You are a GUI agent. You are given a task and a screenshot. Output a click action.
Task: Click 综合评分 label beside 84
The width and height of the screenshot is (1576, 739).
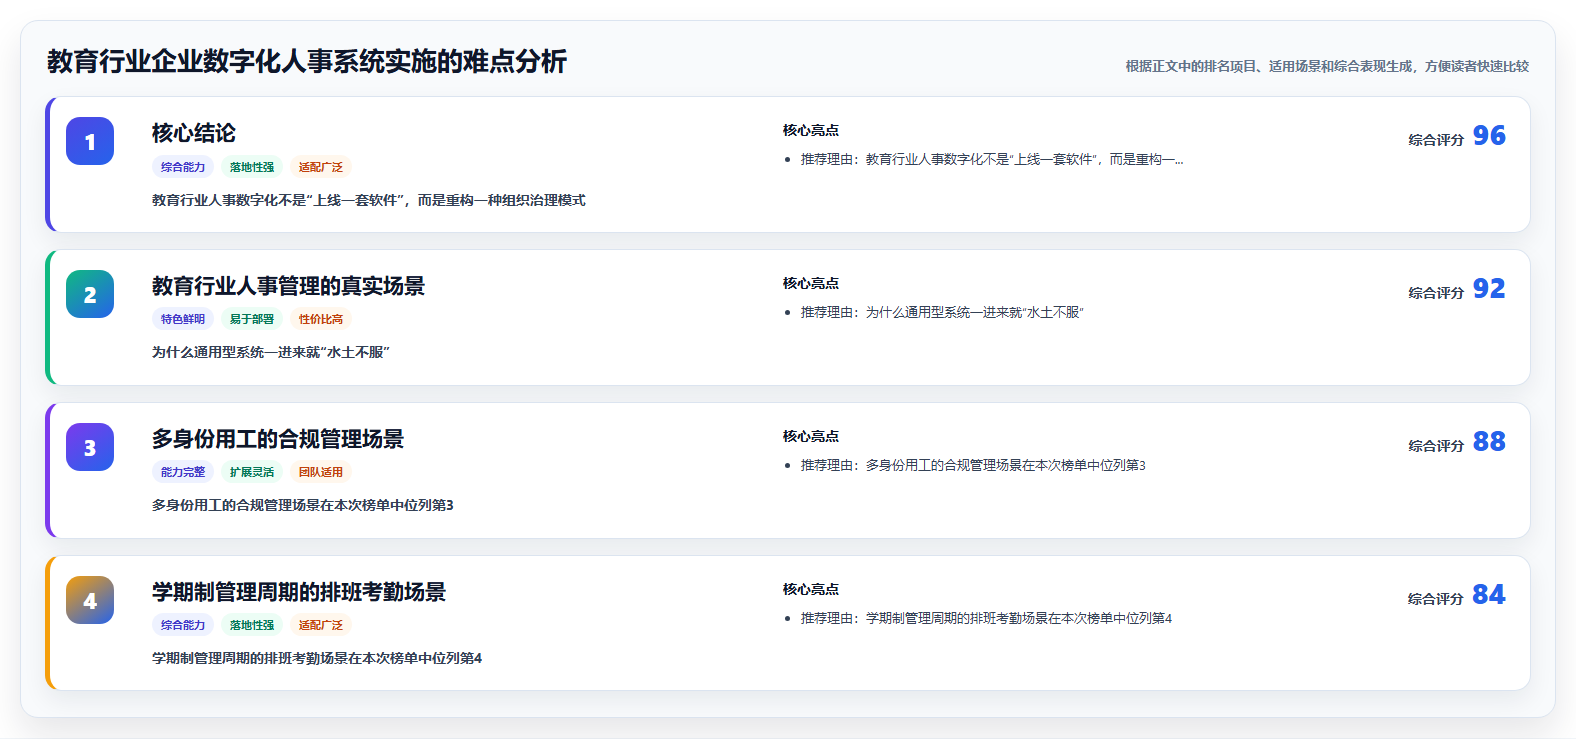tap(1436, 599)
